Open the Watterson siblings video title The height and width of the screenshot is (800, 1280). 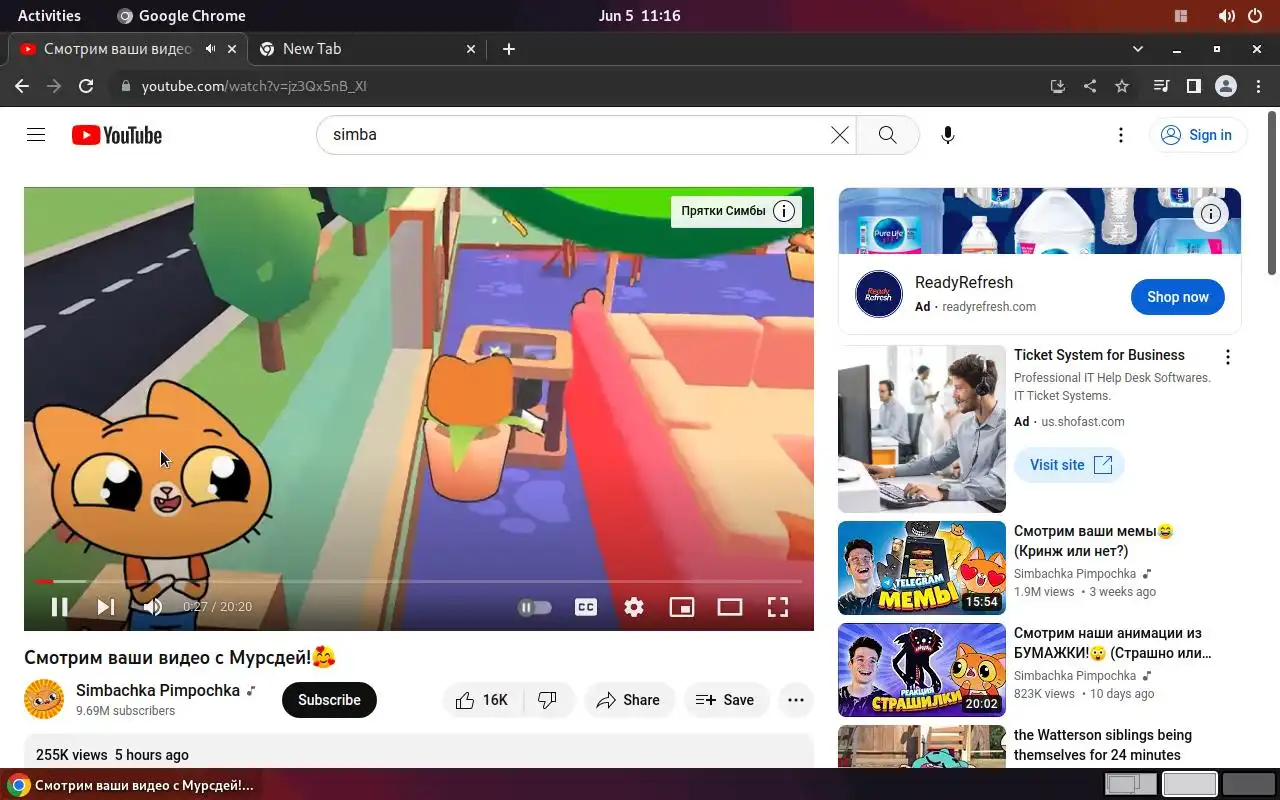click(1103, 745)
